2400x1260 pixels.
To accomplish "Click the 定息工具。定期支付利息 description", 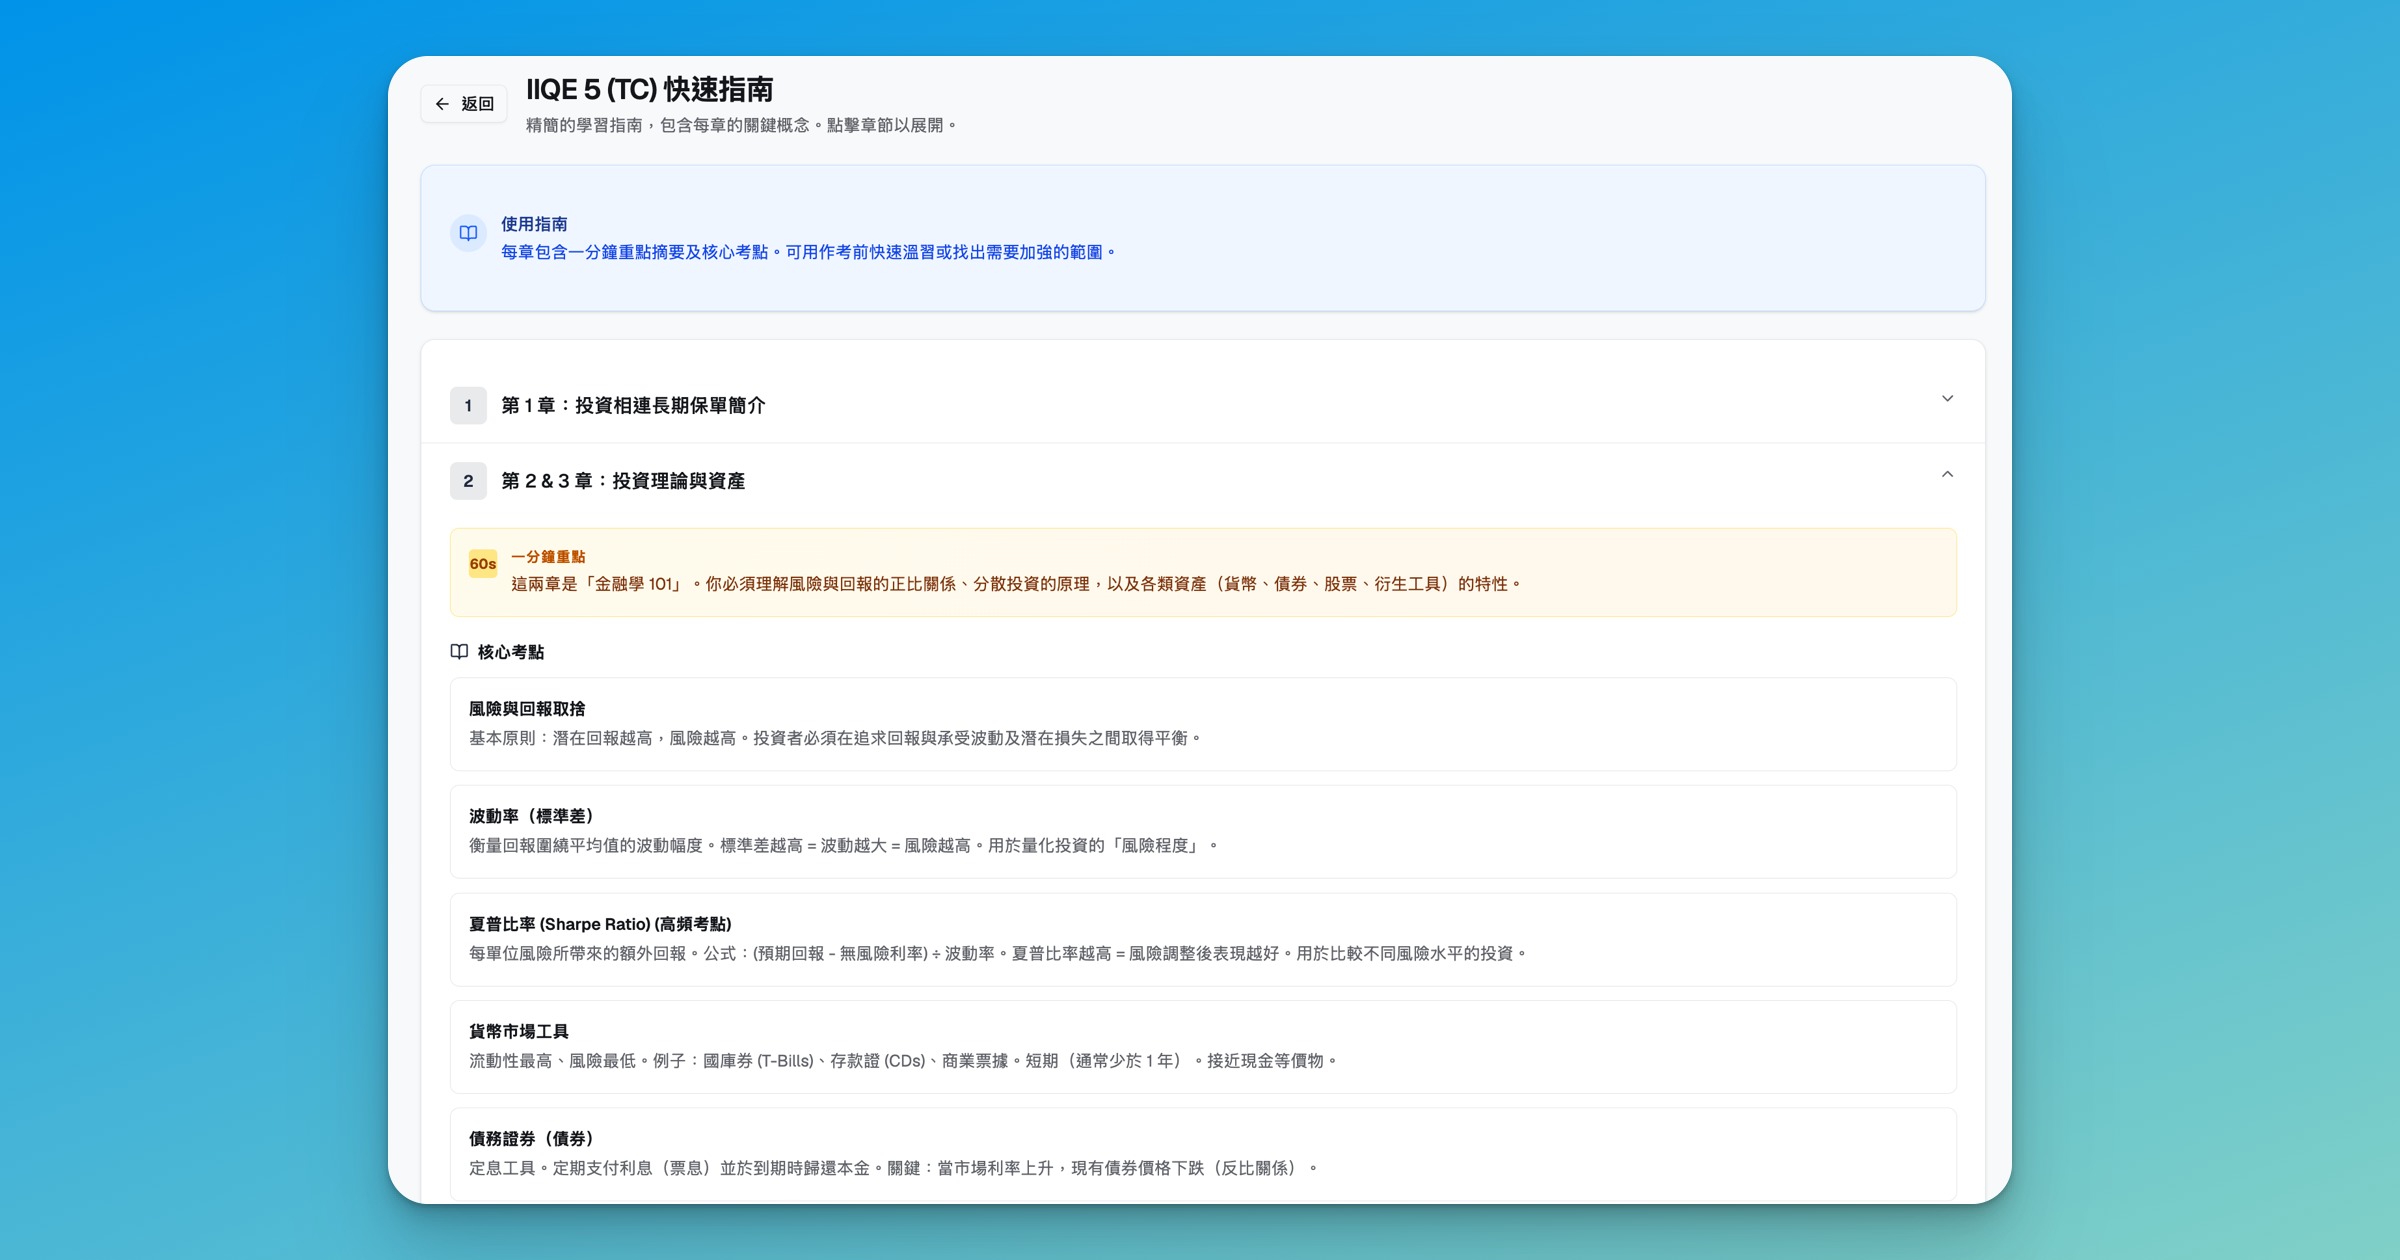I will (x=895, y=1168).
